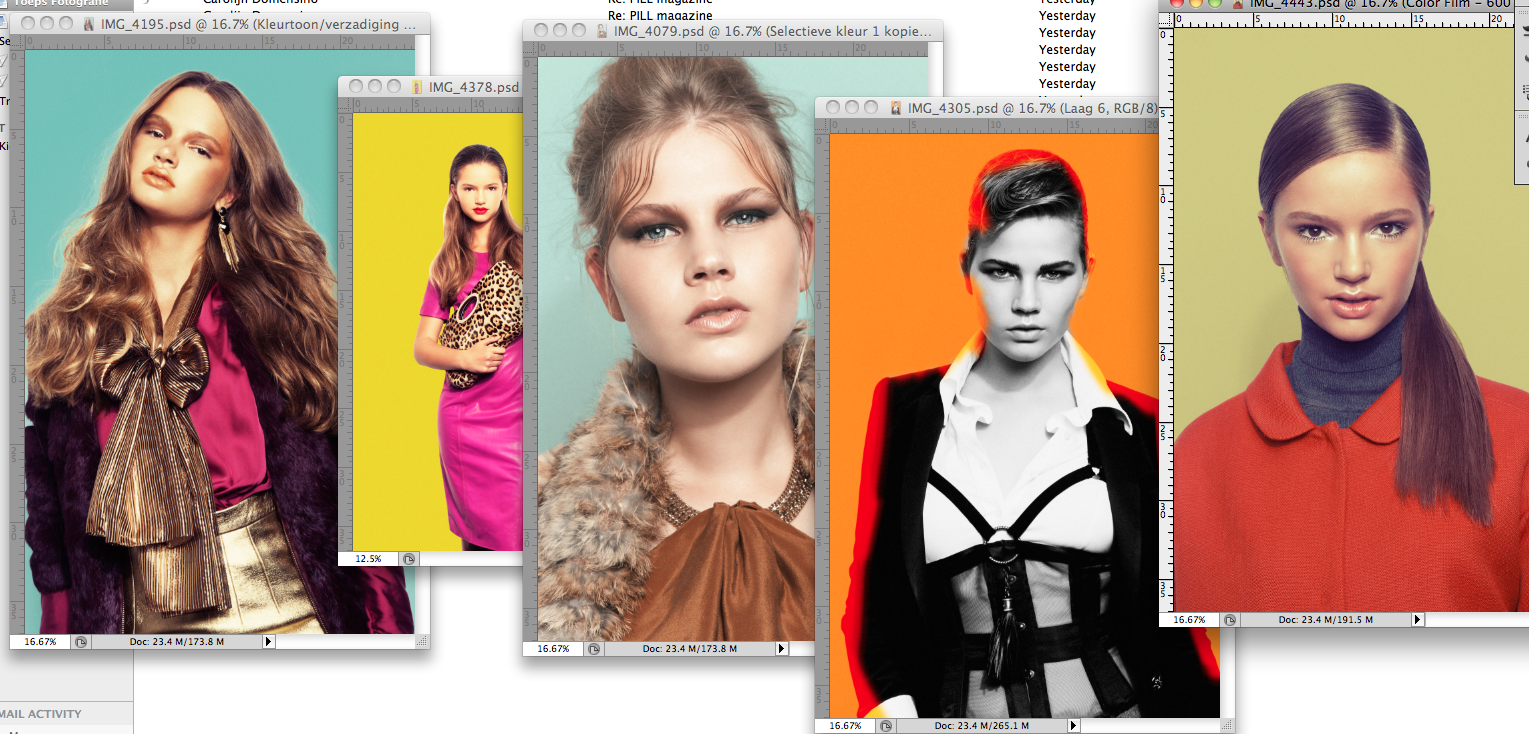Click the MAIL ACTIVITY header in Mail

(x=42, y=714)
